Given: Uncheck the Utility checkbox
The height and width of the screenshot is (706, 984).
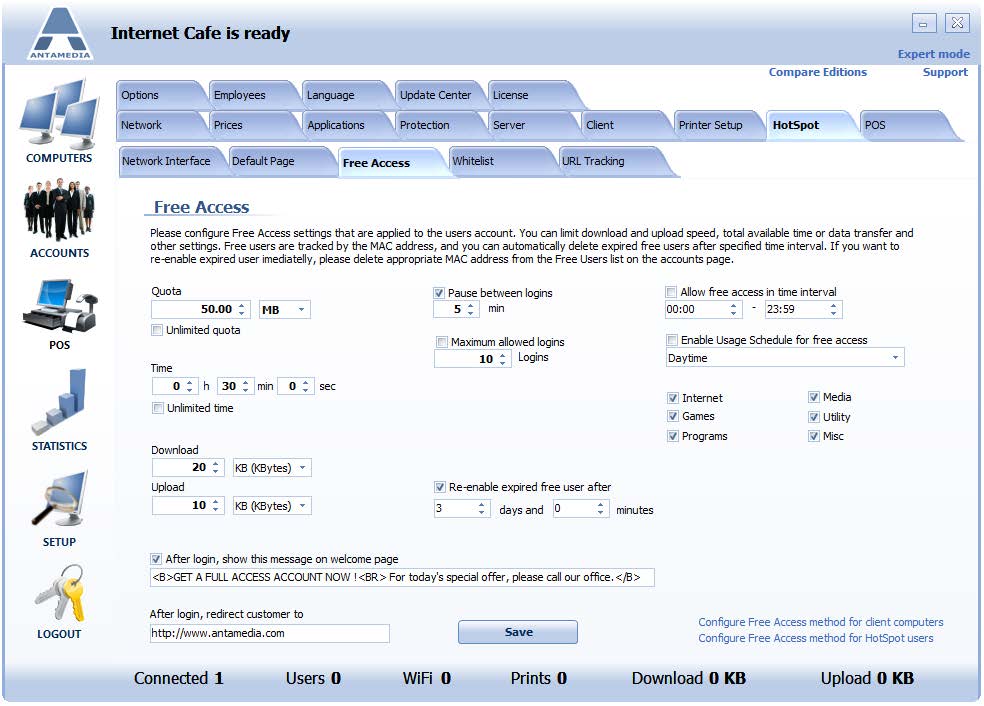Looking at the screenshot, I should pos(814,417).
